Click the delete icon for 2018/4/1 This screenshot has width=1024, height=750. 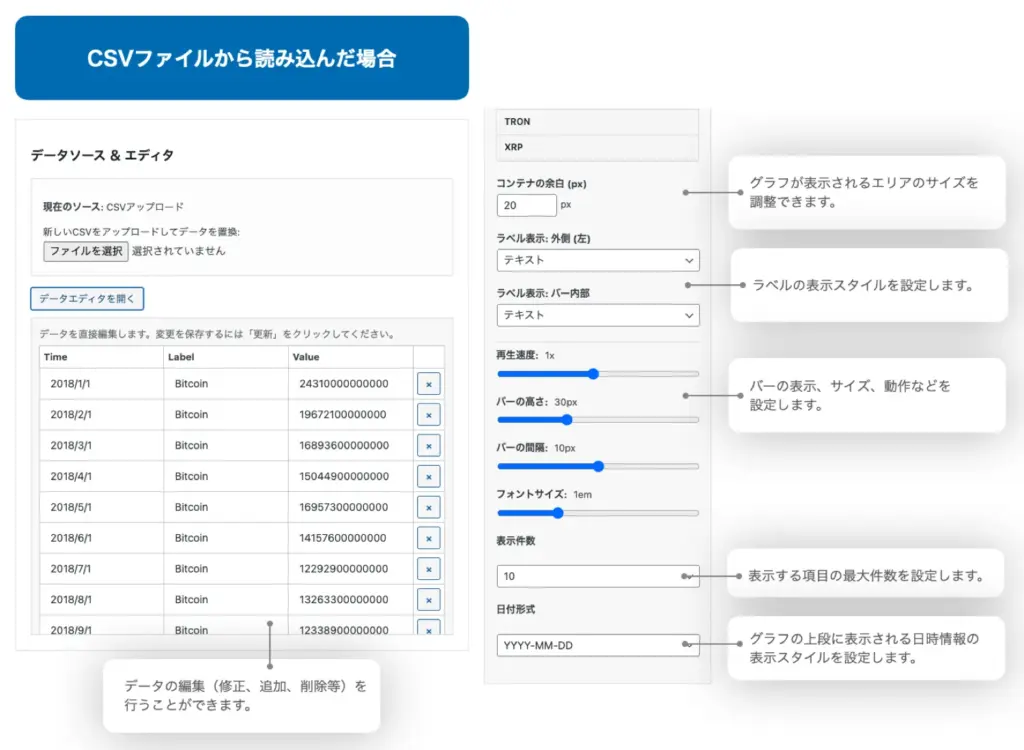(x=428, y=477)
